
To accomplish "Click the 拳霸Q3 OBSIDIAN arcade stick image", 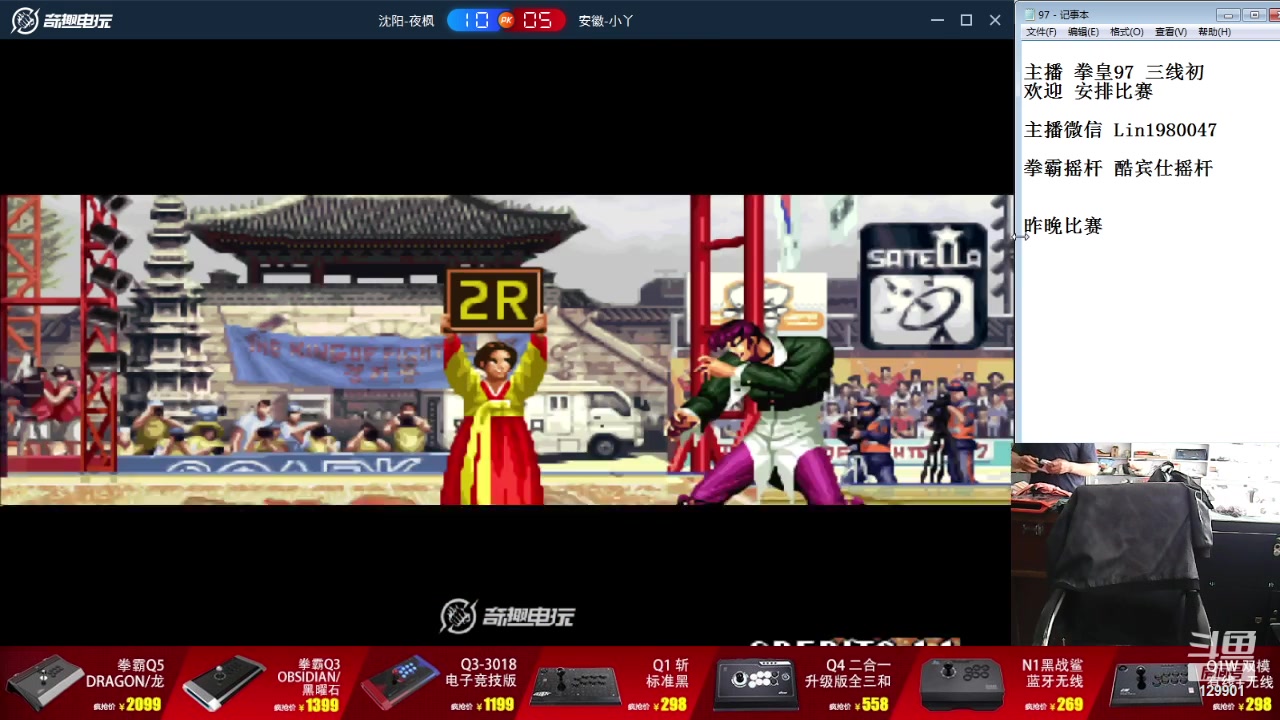I will pyautogui.click(x=223, y=682).
